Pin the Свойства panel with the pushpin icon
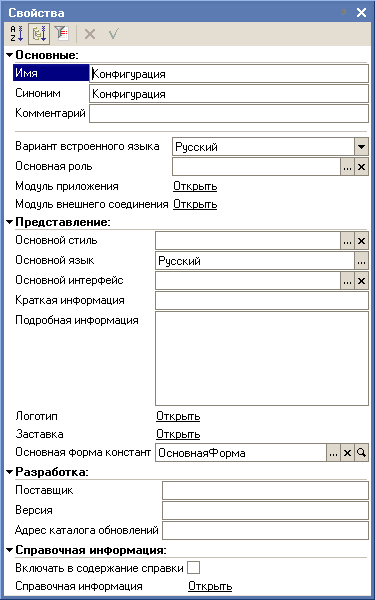The height and width of the screenshot is (600, 375). pyautogui.click(x=344, y=13)
